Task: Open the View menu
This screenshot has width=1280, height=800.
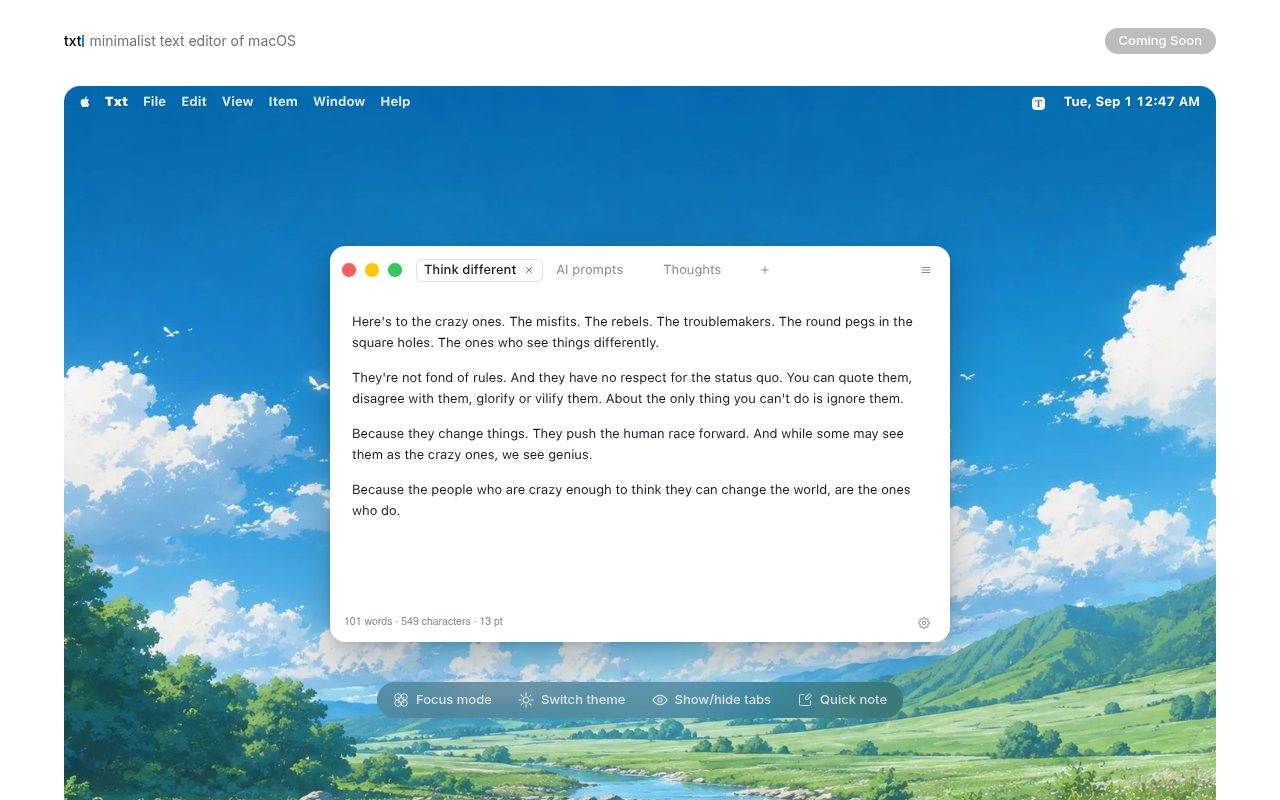Action: (x=238, y=102)
